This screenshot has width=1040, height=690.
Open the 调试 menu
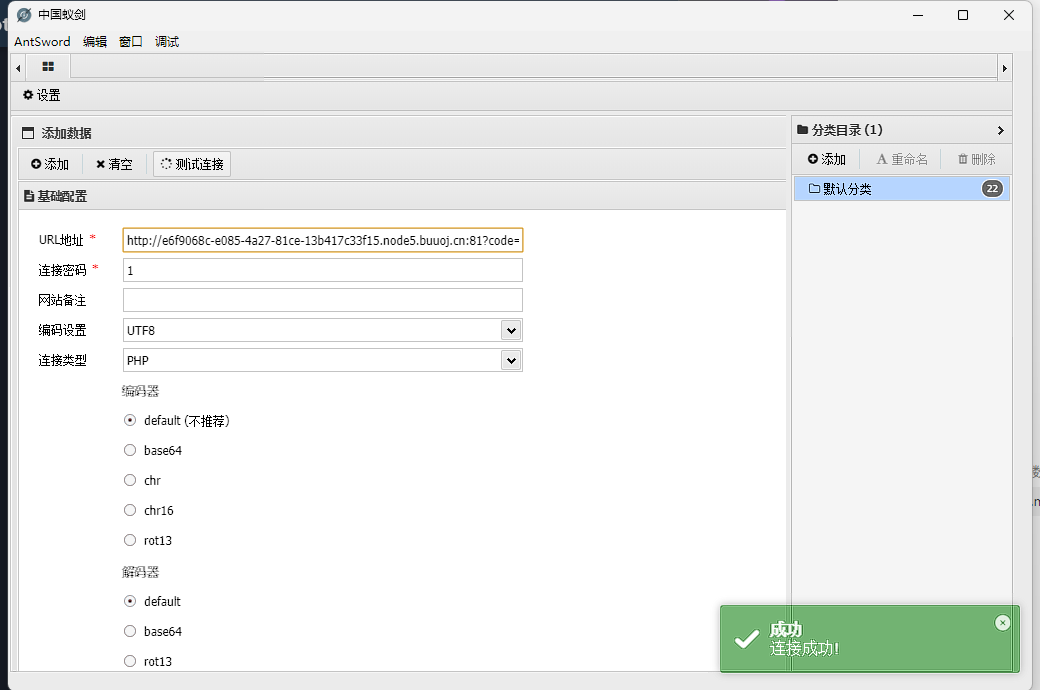166,42
